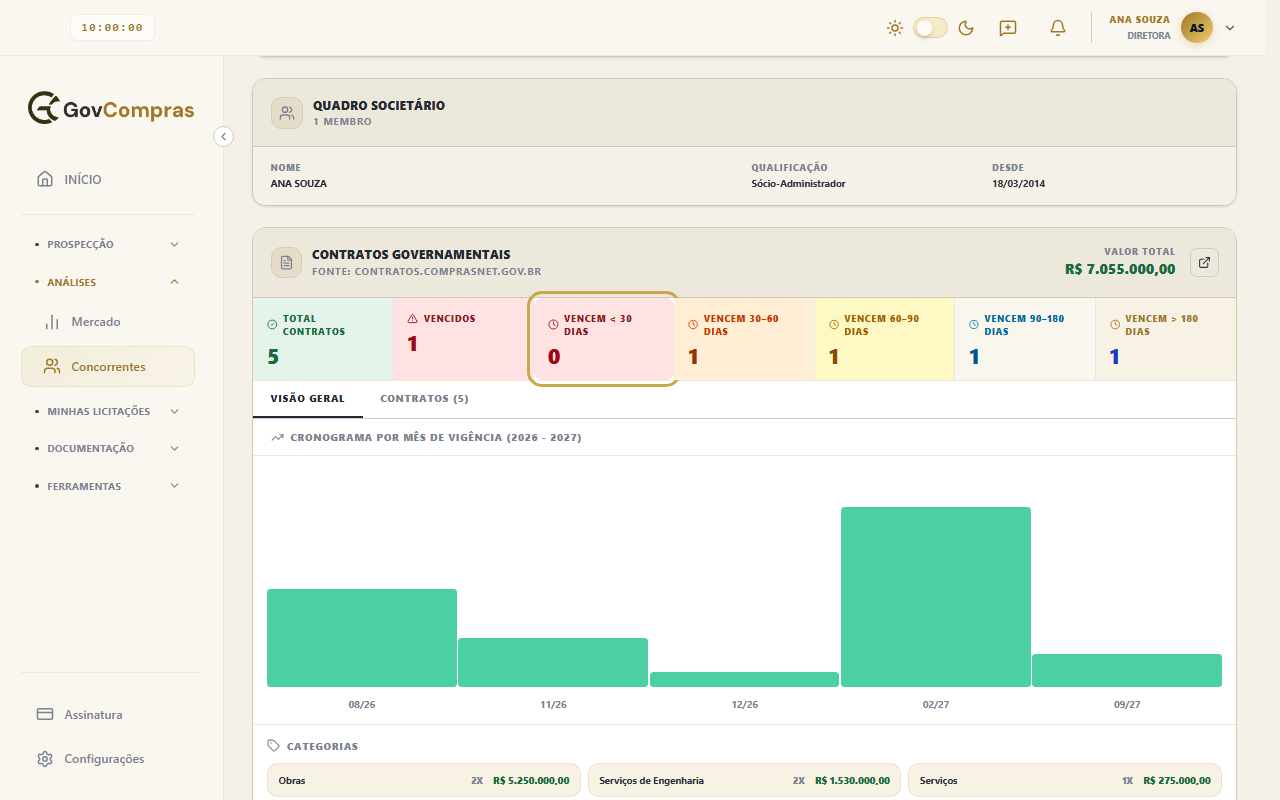Click the Quadro Societário people icon

tap(287, 113)
